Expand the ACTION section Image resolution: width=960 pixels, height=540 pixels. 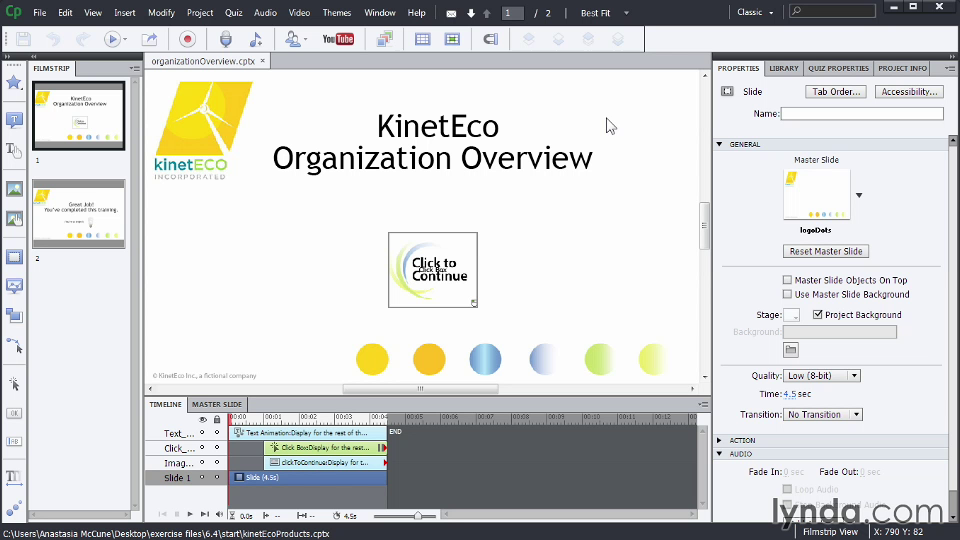click(x=719, y=440)
